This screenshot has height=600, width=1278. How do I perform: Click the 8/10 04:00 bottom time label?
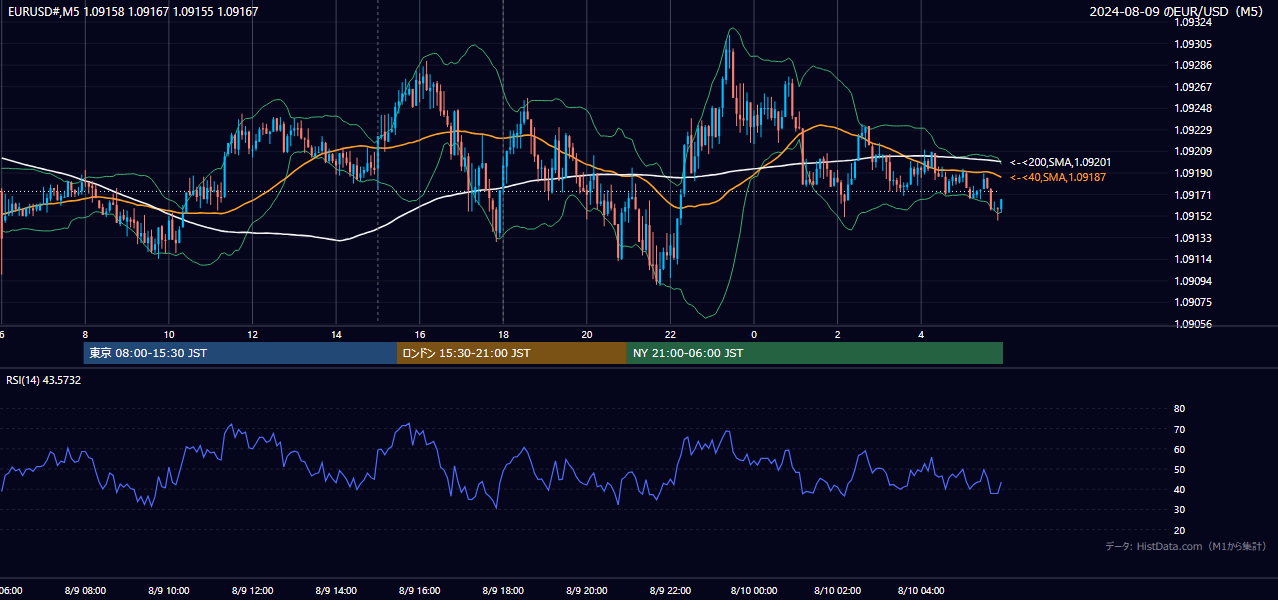[x=920, y=590]
